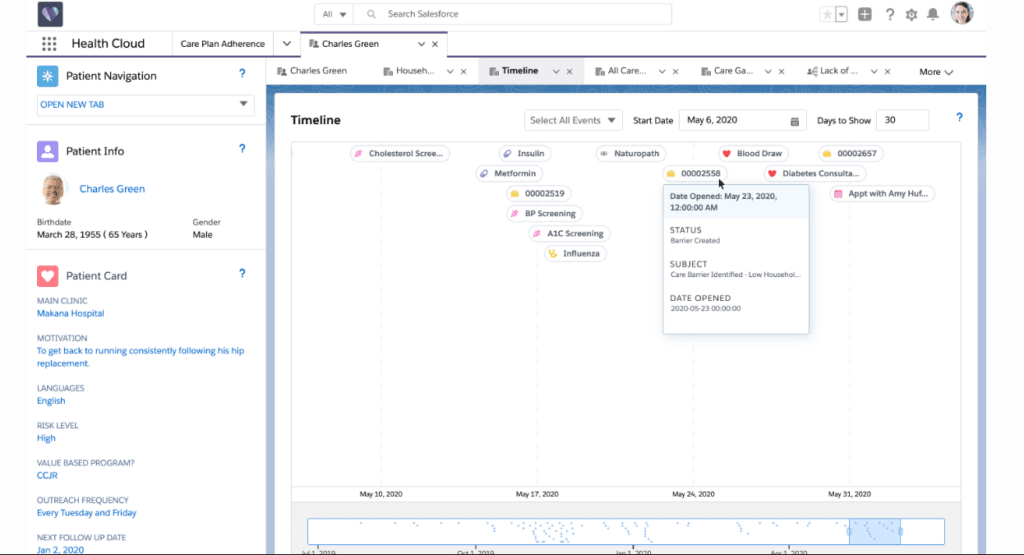Open the Care Ga... subtab
Image resolution: width=1024 pixels, height=555 pixels.
(x=727, y=71)
